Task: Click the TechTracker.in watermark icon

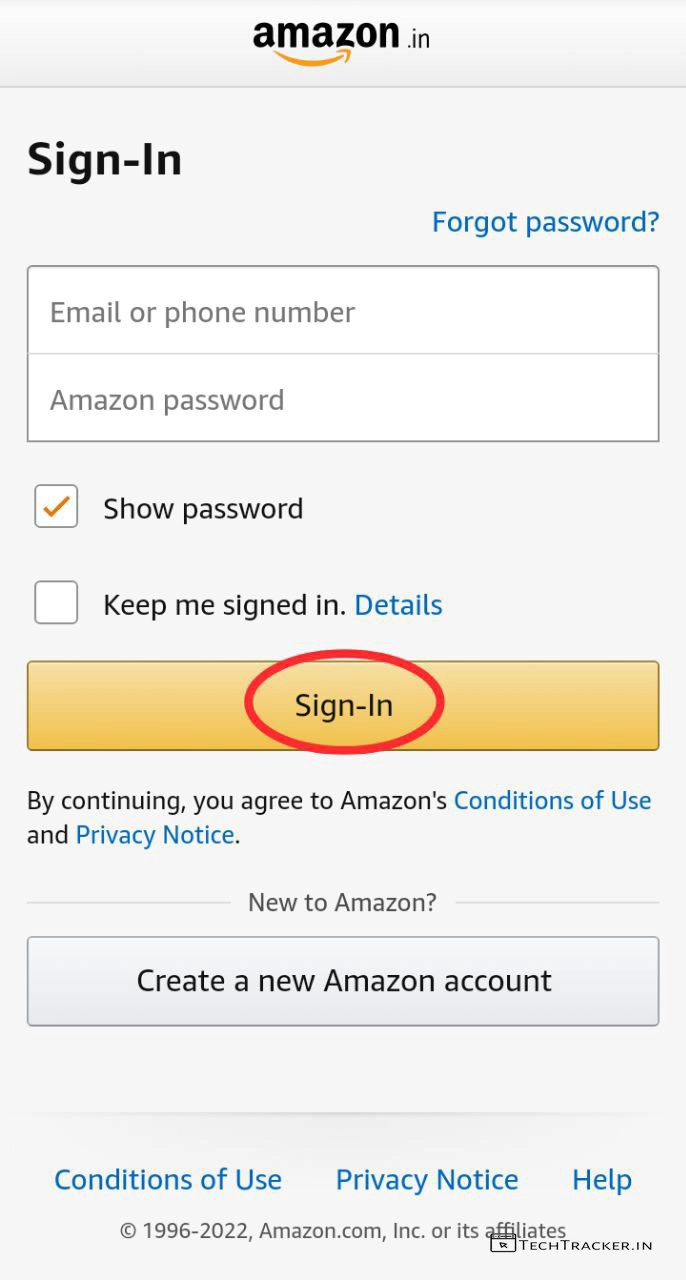Action: tap(502, 1243)
